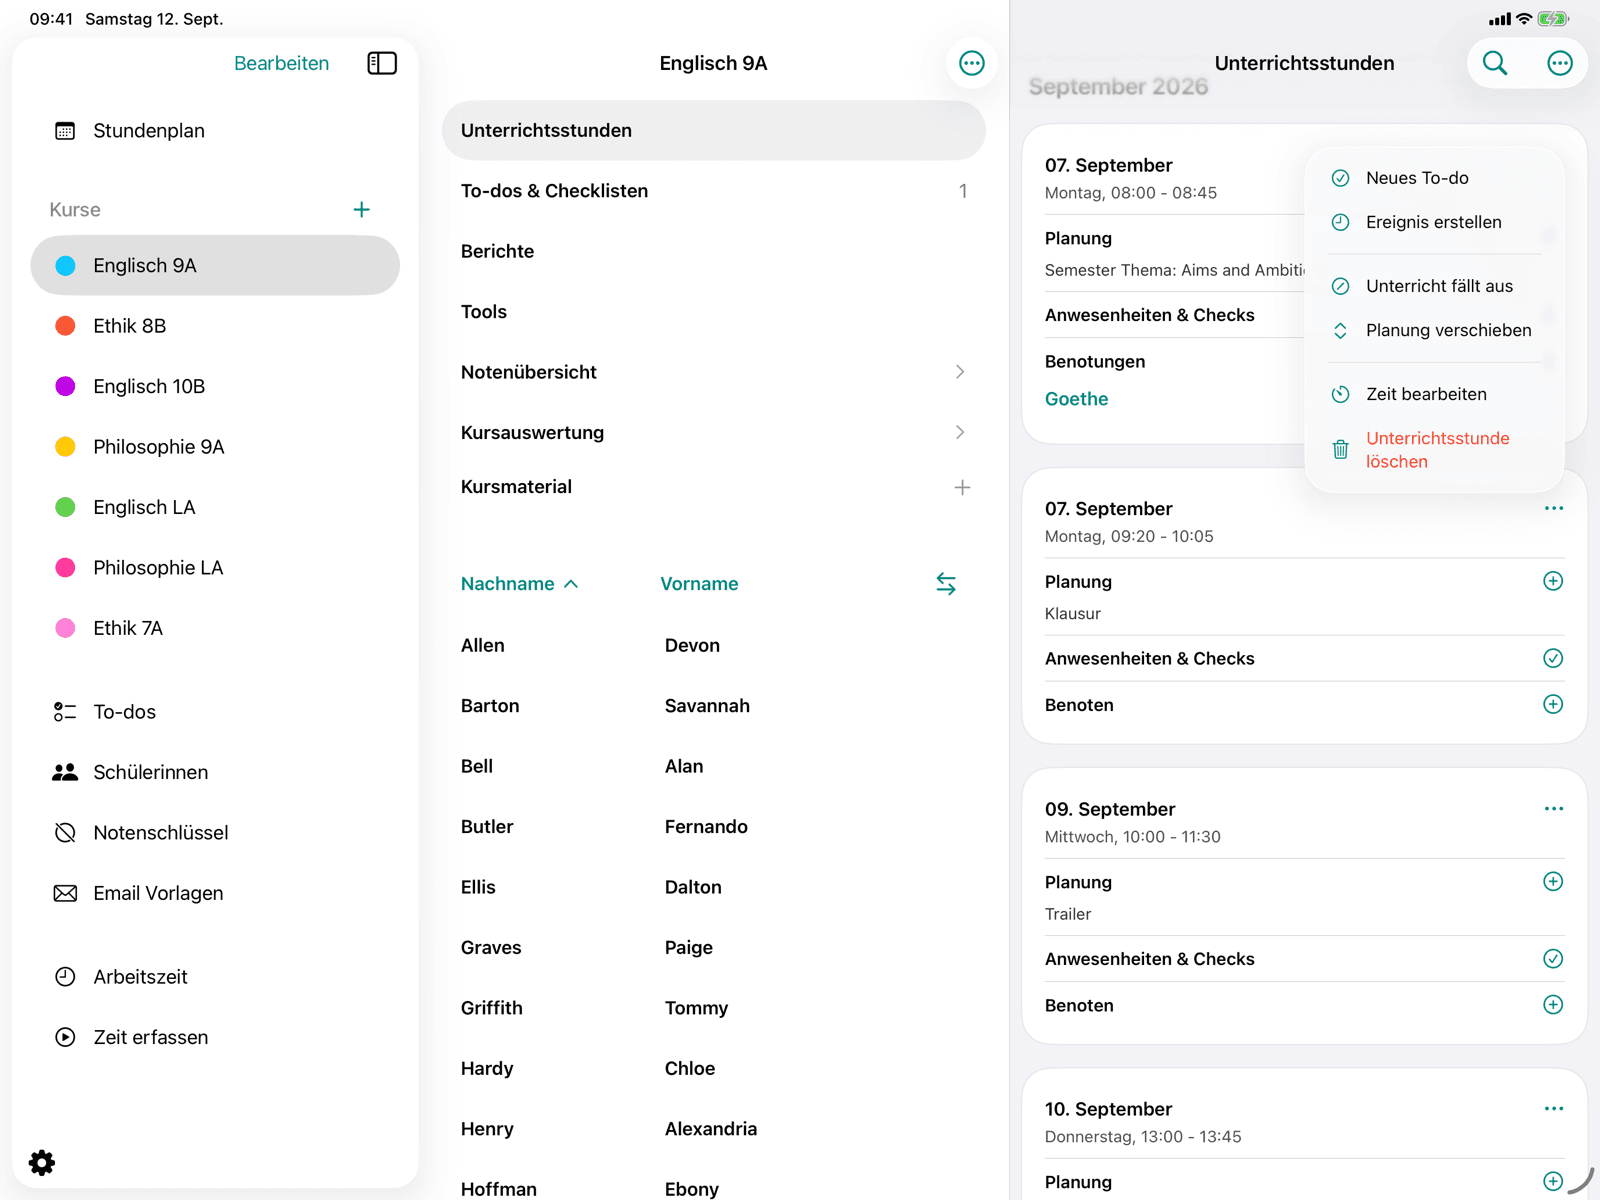The width and height of the screenshot is (1600, 1200).
Task: Add Benoten for 09:20 lesson
Action: coord(1553,704)
